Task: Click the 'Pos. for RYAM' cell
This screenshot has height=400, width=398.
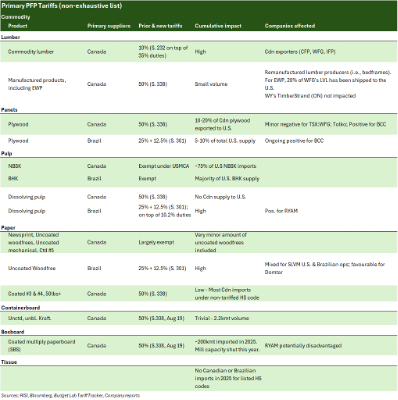Action: [281, 211]
